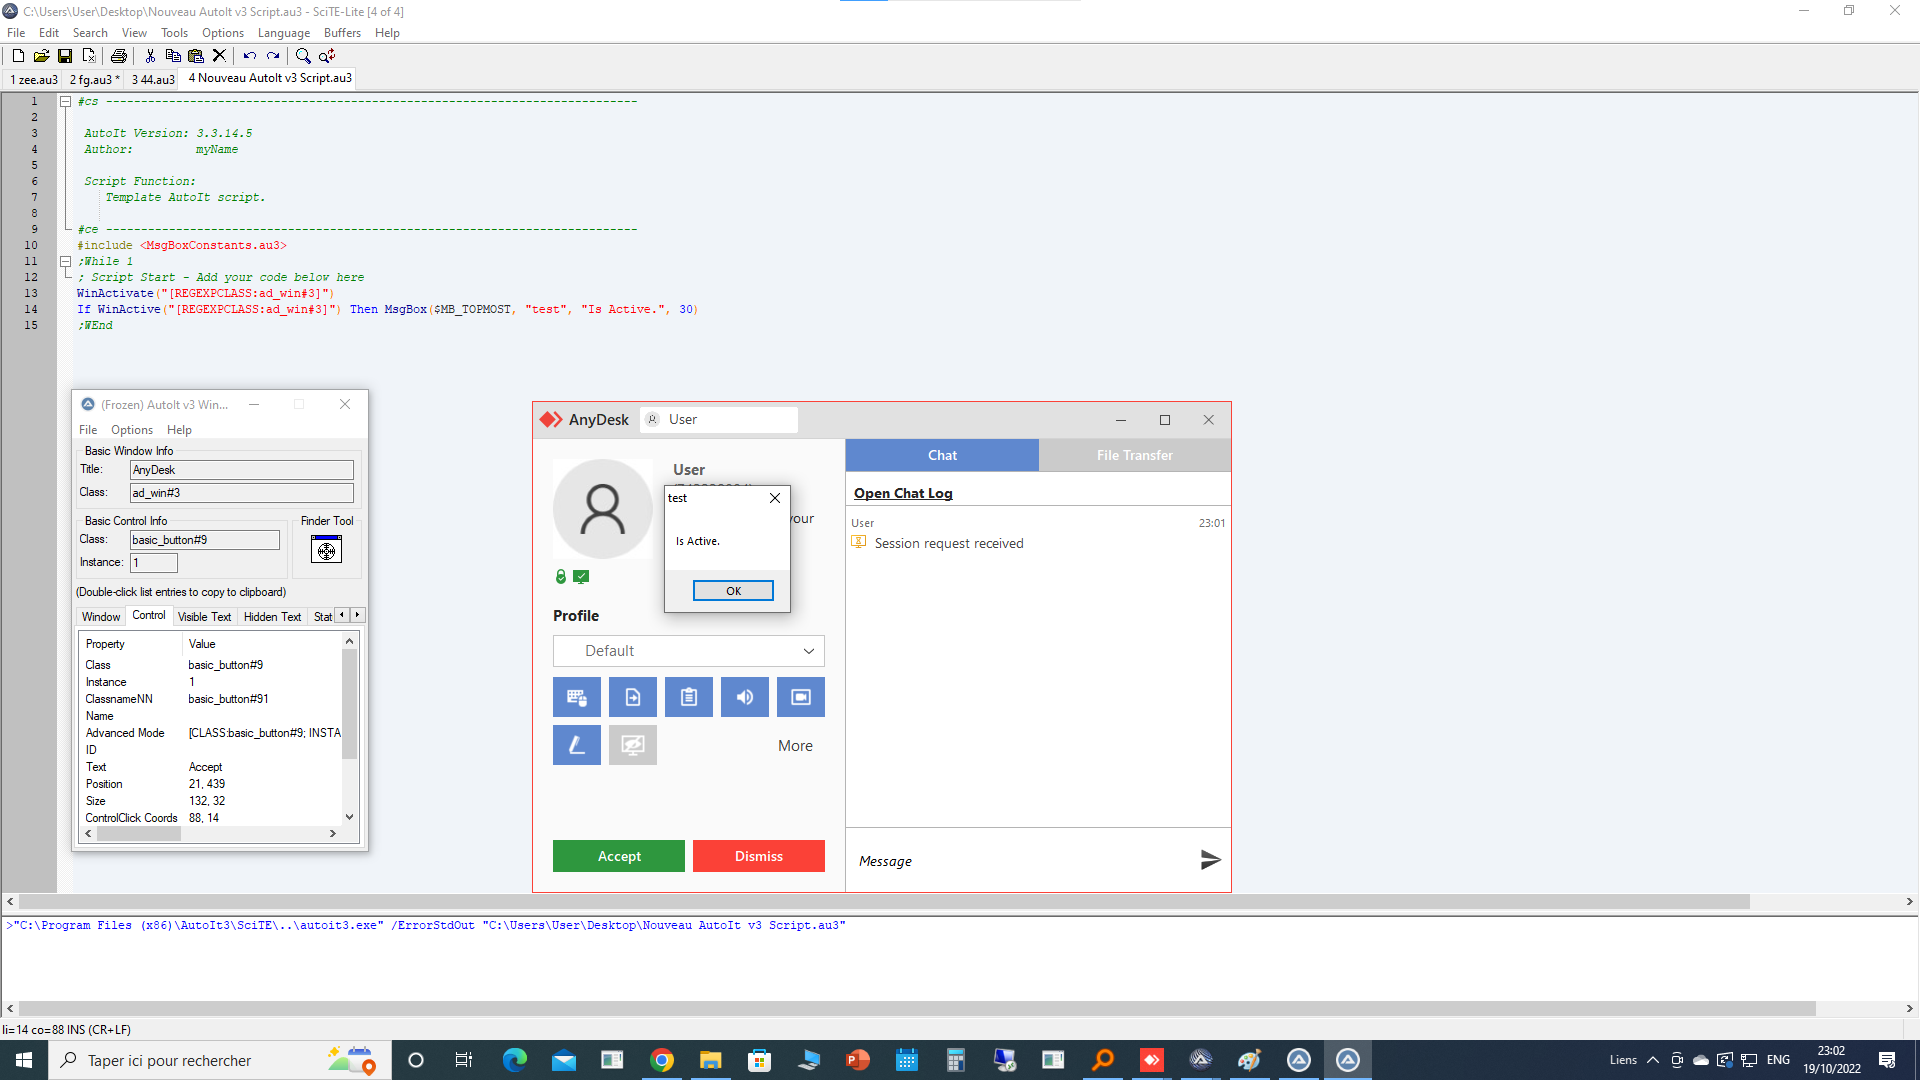1920x1080 pixels.
Task: Click the AutoIt Finder Tool crosshair icon
Action: (x=326, y=550)
